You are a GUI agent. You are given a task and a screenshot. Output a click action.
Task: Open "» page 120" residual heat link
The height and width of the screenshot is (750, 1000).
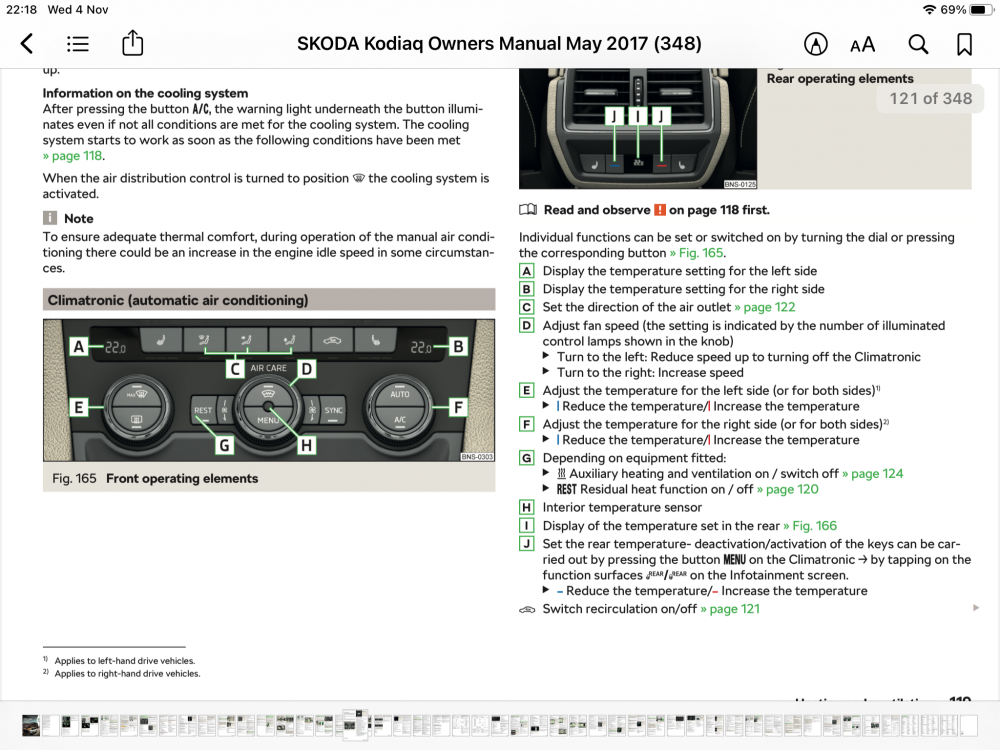[x=788, y=489]
